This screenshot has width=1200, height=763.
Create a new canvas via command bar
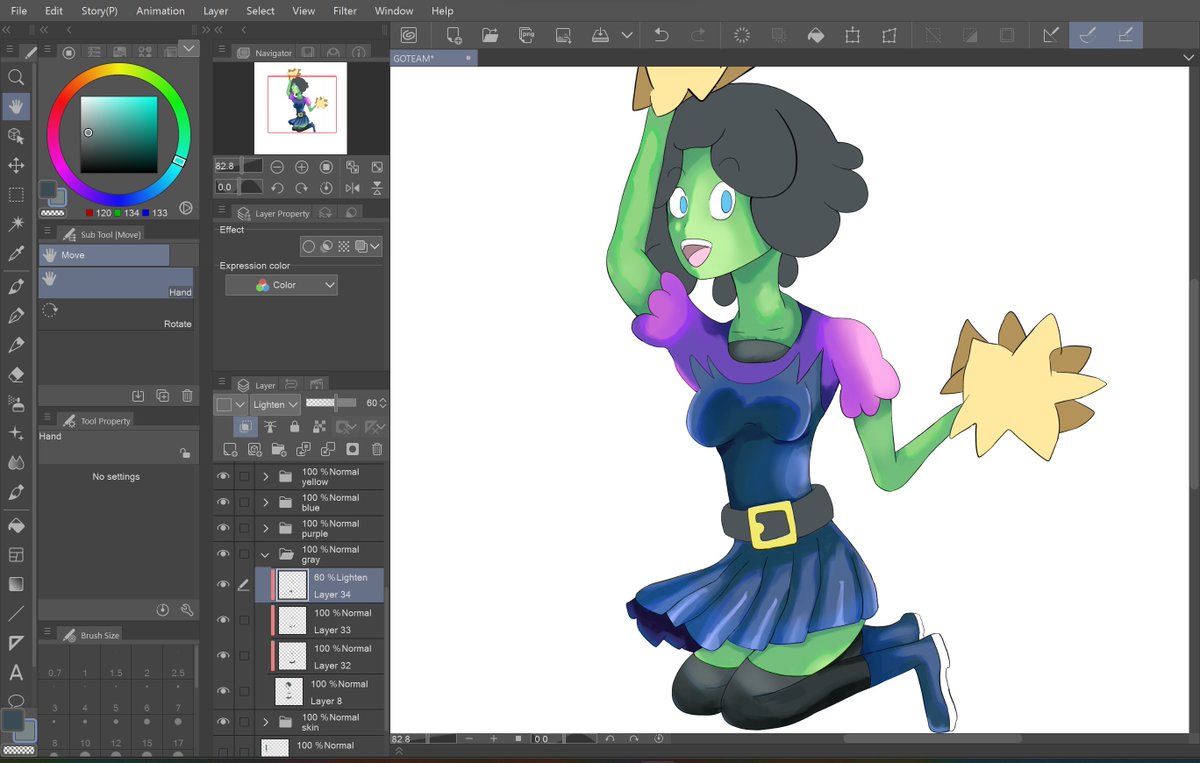pos(454,35)
